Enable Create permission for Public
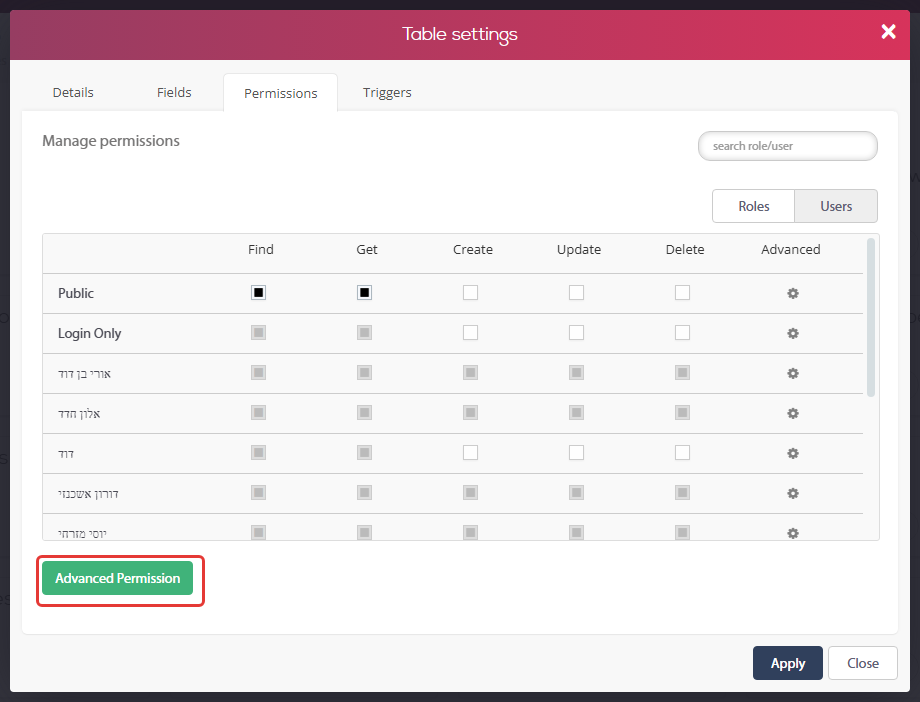Image resolution: width=920 pixels, height=702 pixels. 471,292
